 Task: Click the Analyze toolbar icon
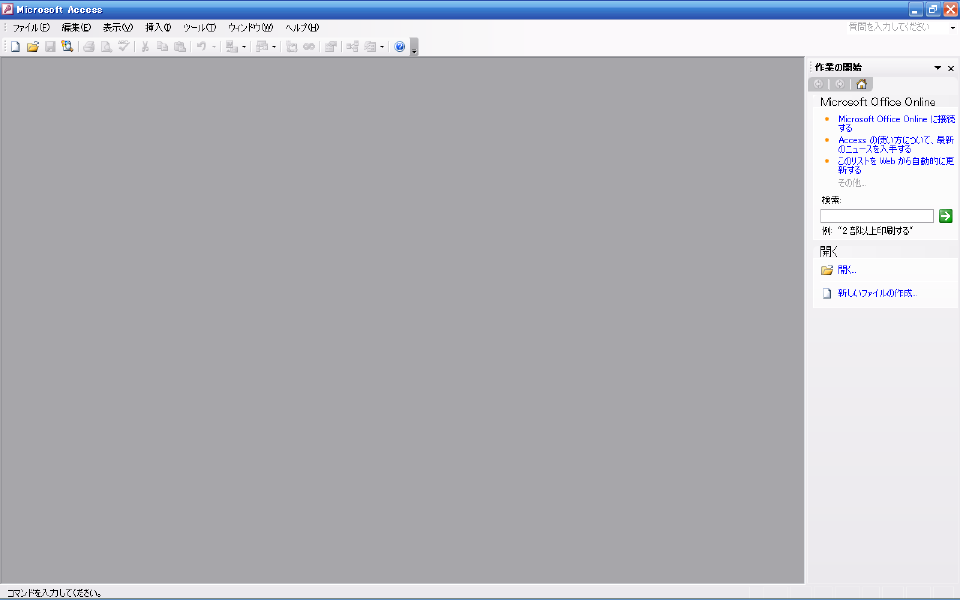[262, 47]
